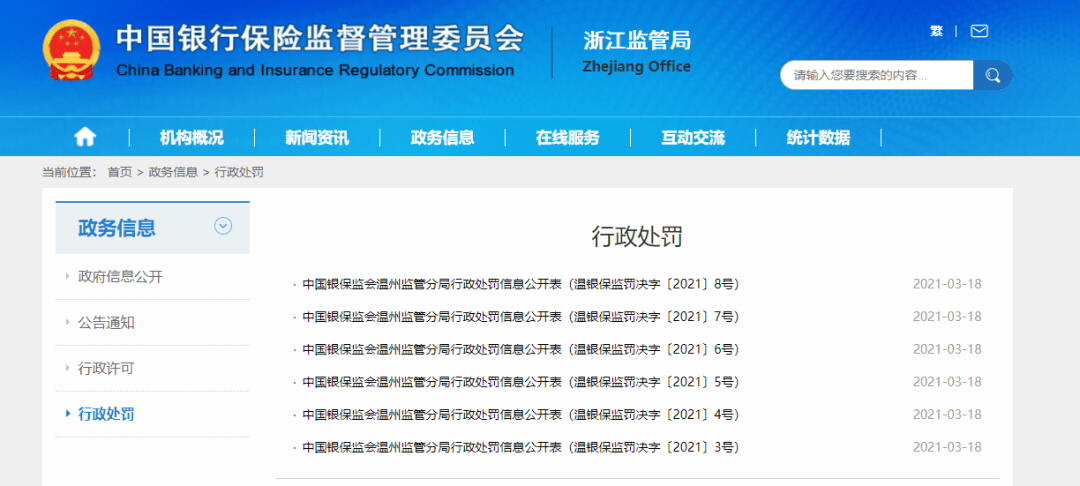Click the 行政处罚 page heading

pos(637,237)
